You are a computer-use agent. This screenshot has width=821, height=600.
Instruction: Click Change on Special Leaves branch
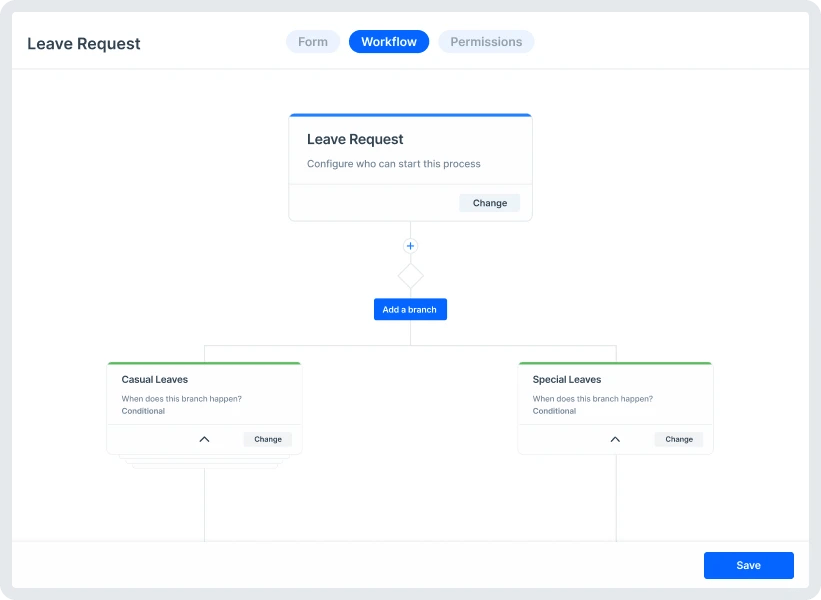tap(679, 439)
